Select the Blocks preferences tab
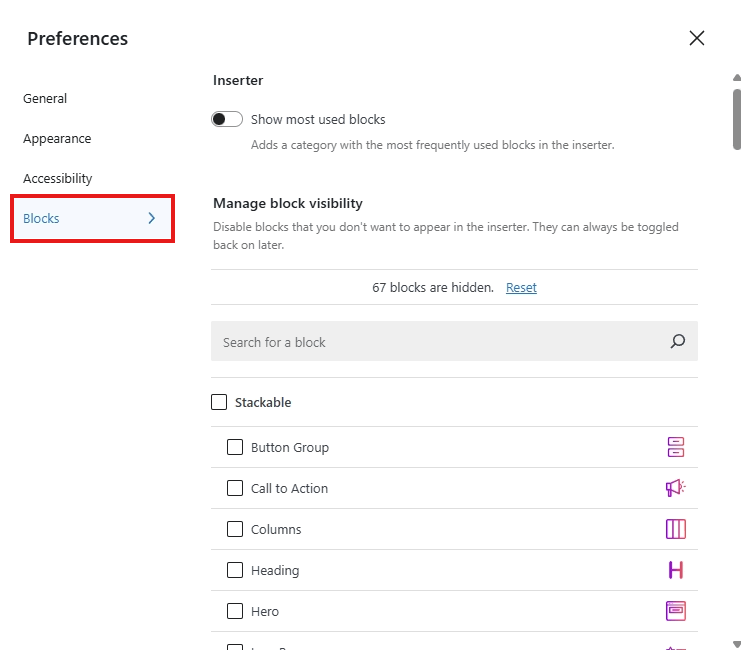This screenshot has height=650, width=741. coord(92,218)
